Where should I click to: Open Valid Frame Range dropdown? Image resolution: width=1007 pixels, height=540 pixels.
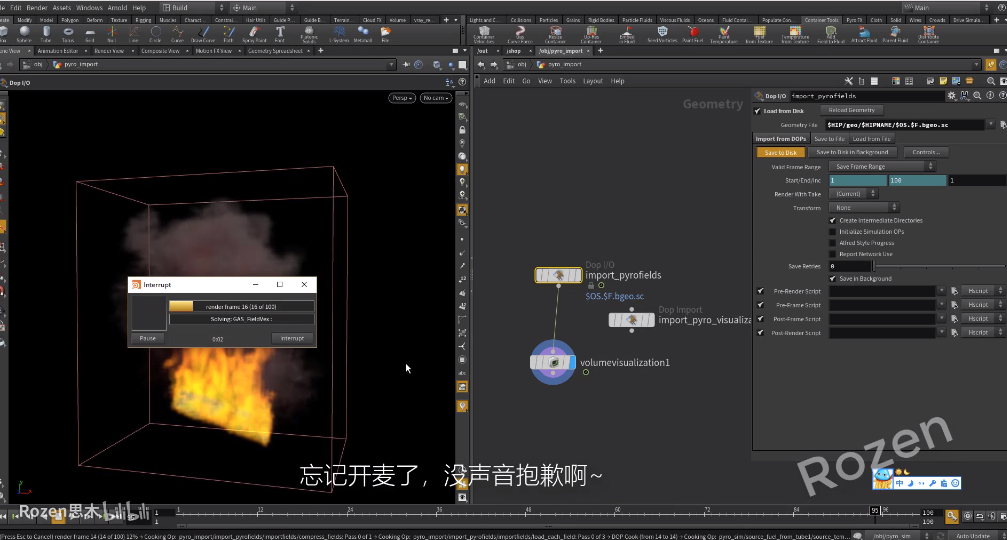click(882, 166)
